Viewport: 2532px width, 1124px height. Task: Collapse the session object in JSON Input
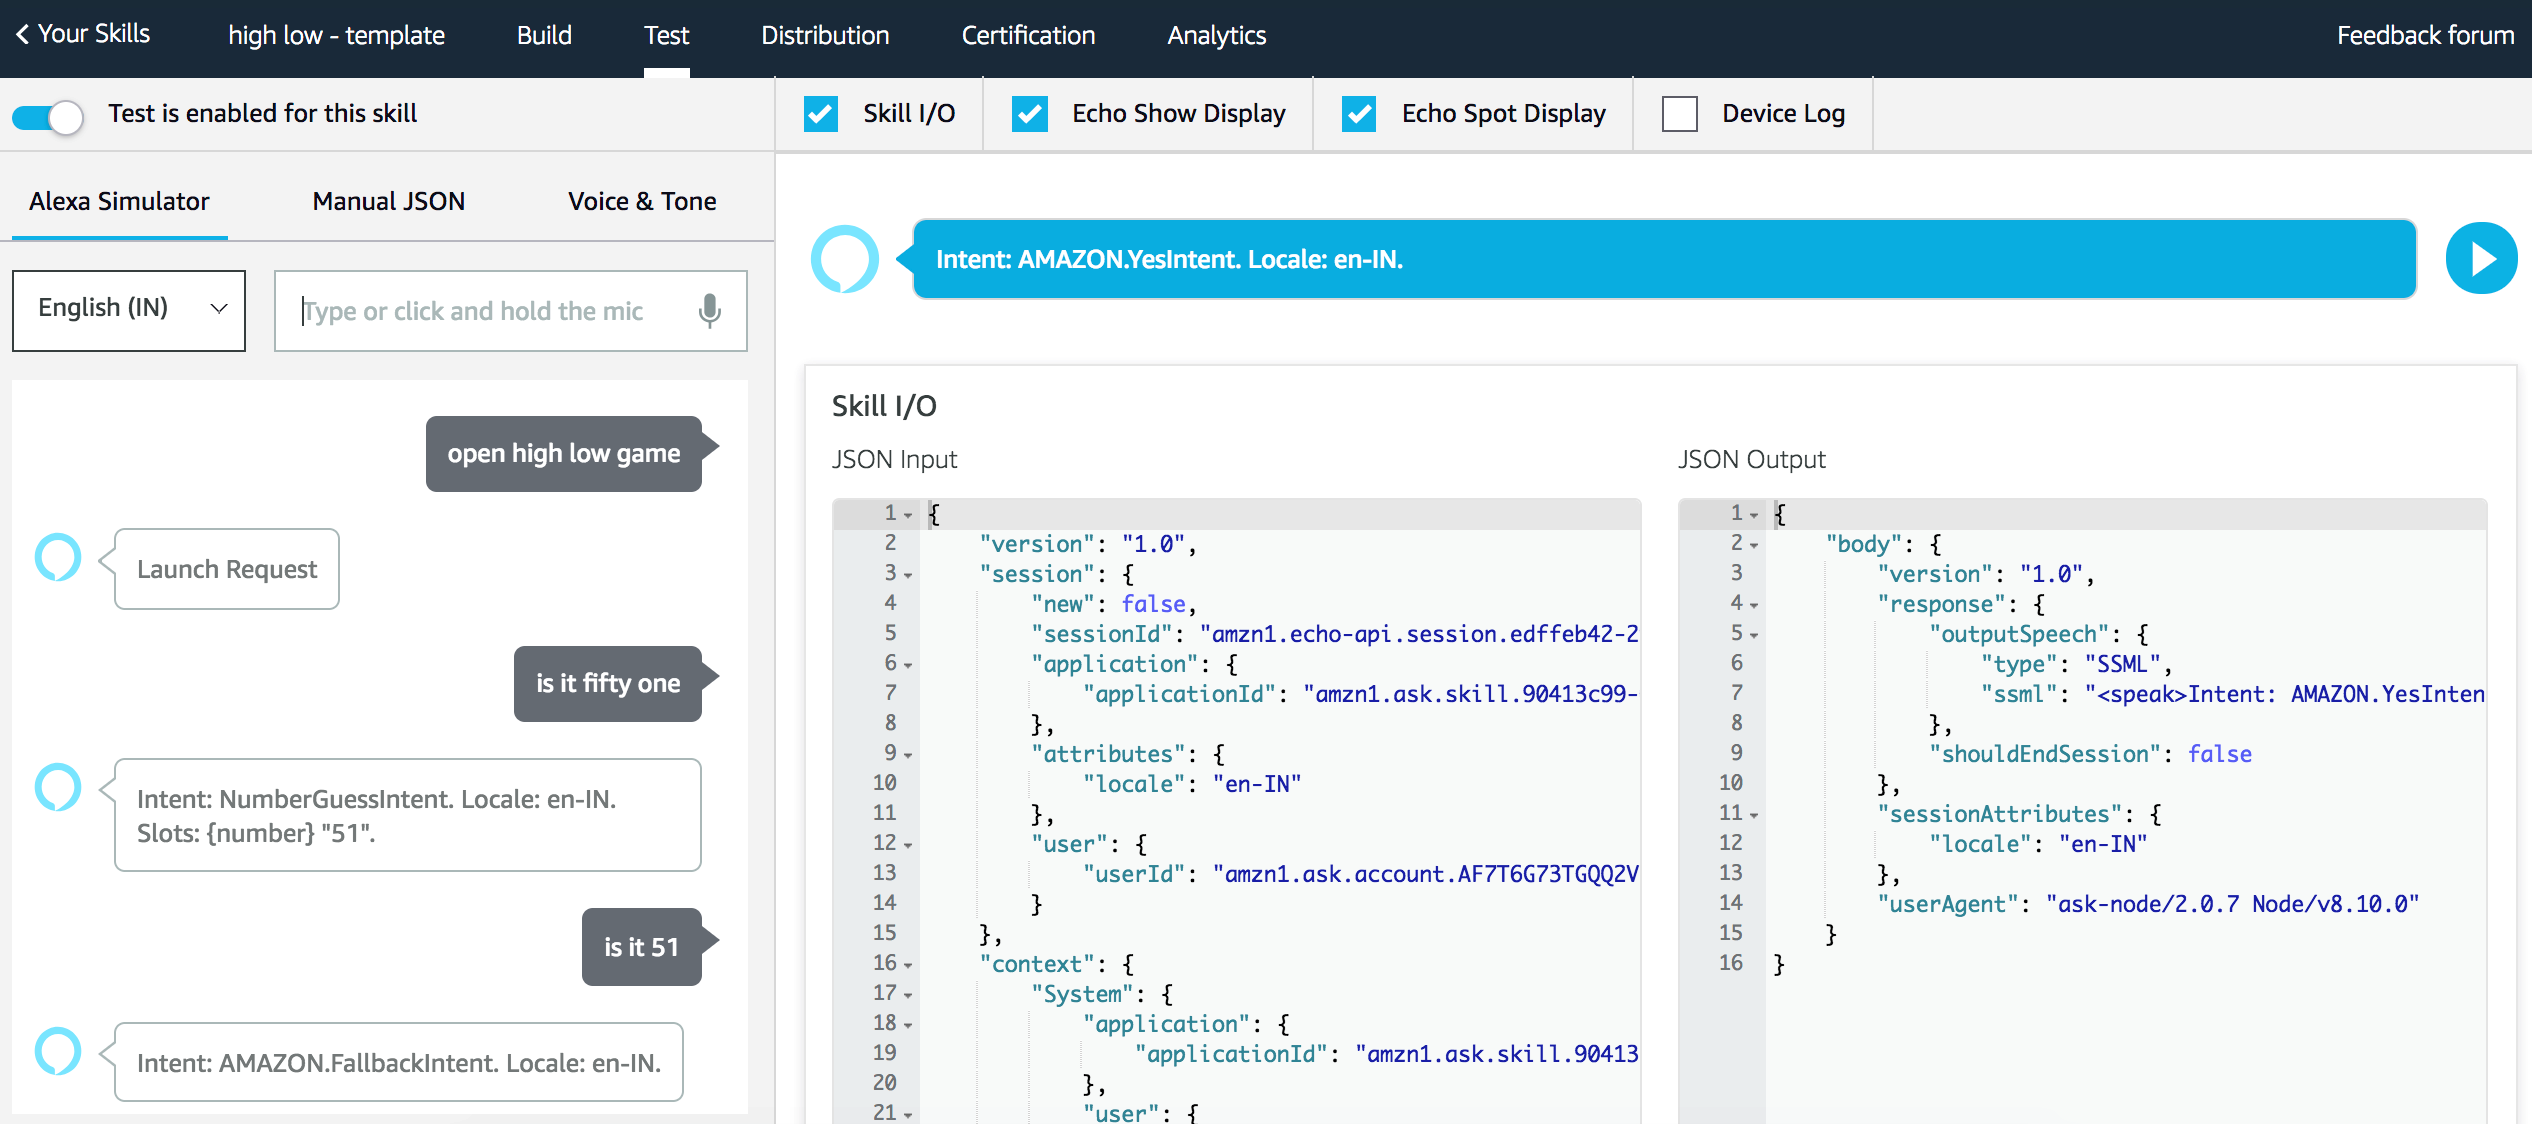click(x=909, y=574)
